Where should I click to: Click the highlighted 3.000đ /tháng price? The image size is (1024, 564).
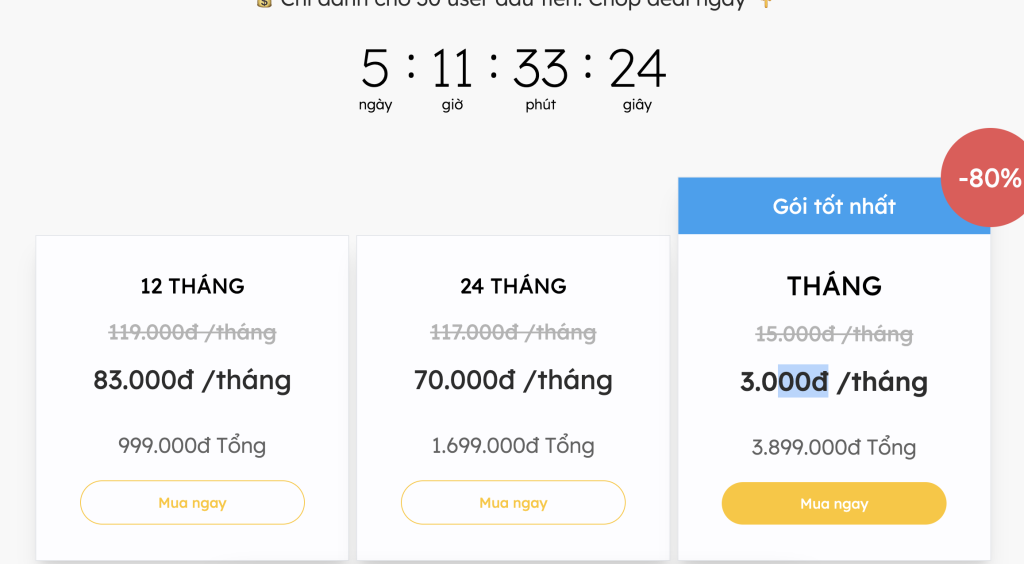(834, 382)
